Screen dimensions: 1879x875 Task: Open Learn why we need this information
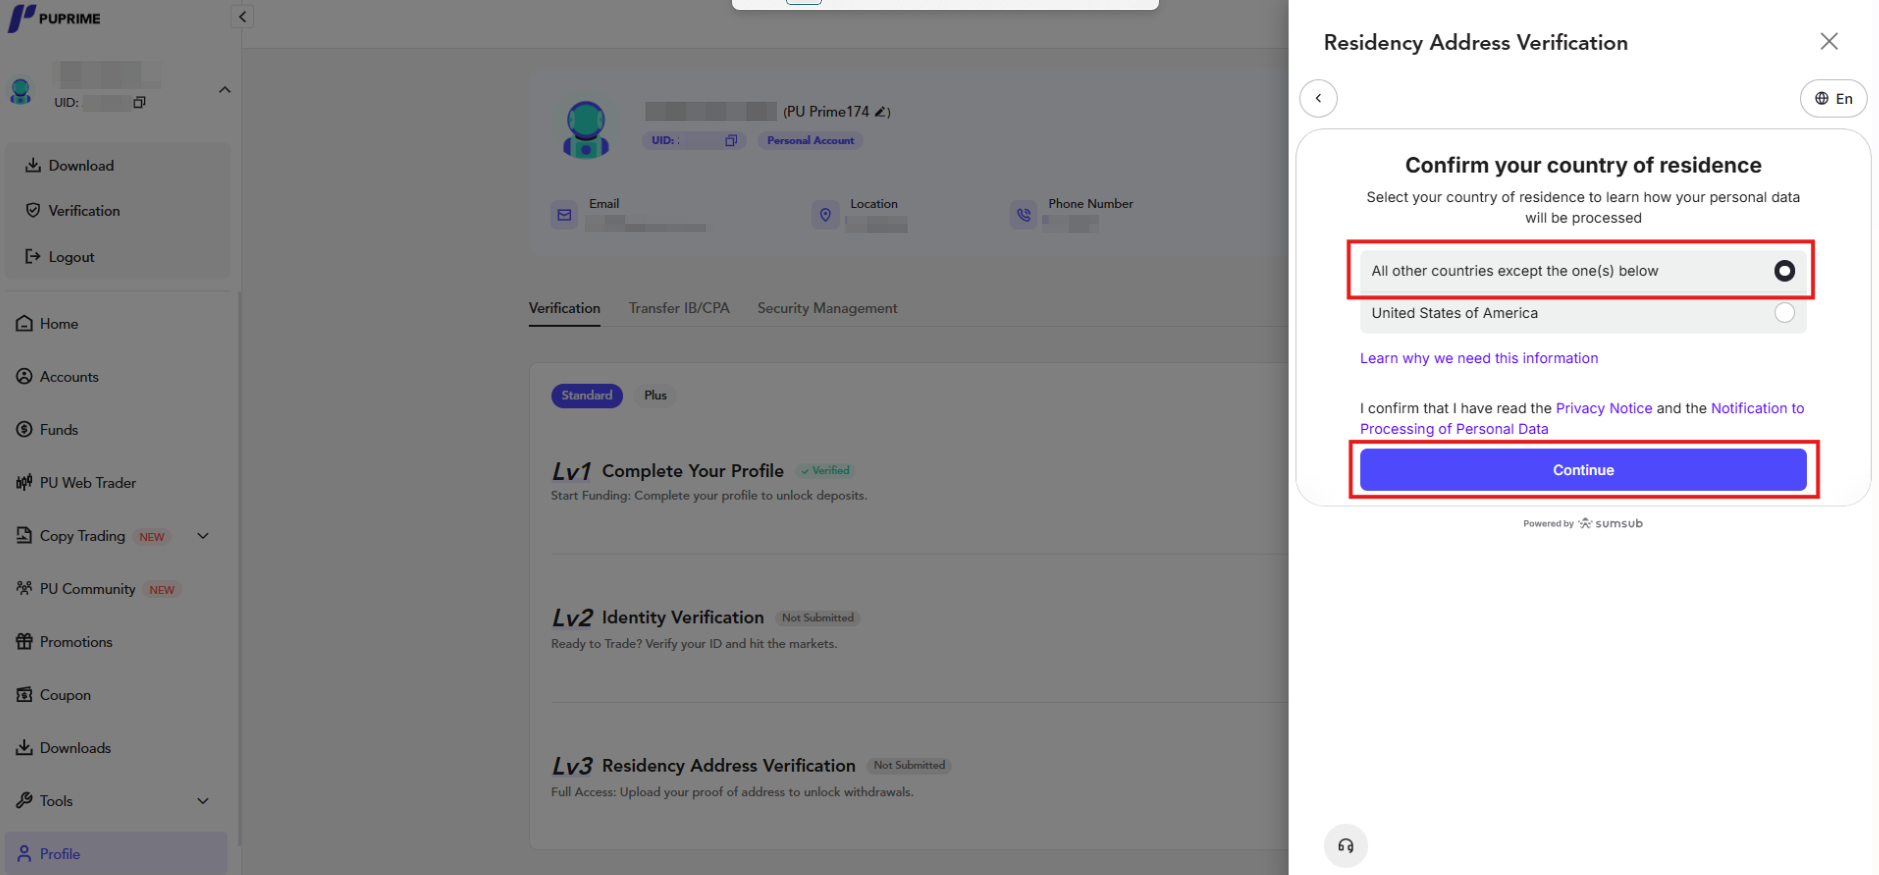1479,358
